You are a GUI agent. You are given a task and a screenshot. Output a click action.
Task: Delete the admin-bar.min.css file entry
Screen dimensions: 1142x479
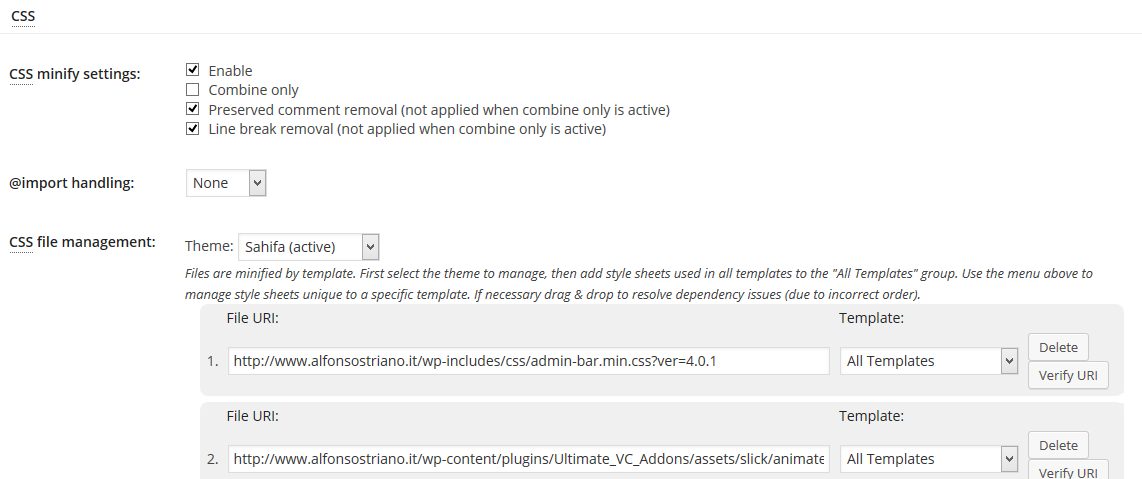point(1058,347)
